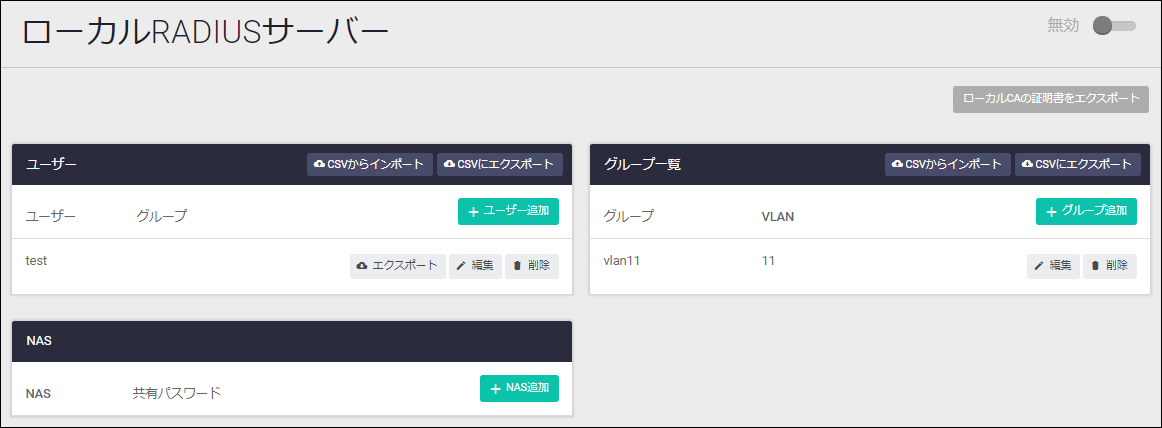The height and width of the screenshot is (428, 1162).
Task: Click グループ column header in ユーザー panel
Action: (162, 216)
